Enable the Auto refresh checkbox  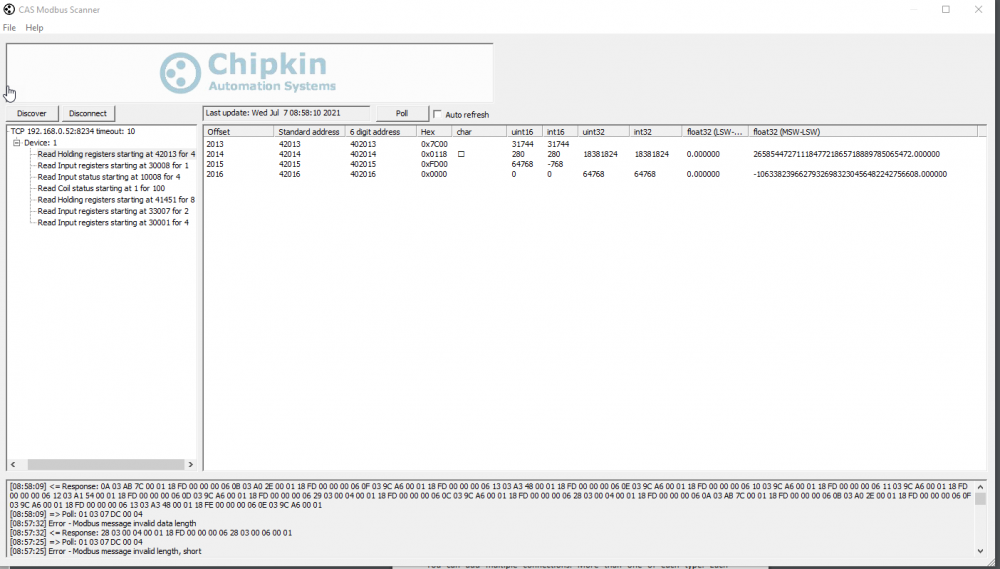tap(438, 115)
